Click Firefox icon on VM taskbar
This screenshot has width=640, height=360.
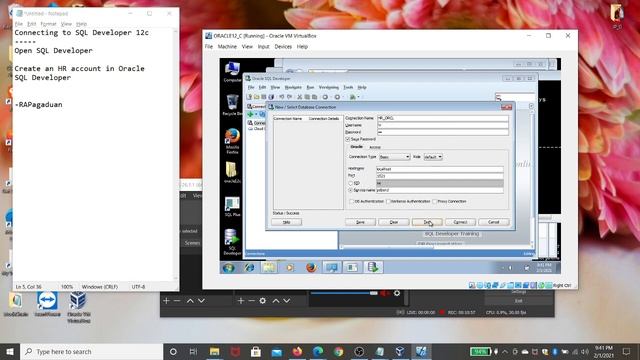311,268
